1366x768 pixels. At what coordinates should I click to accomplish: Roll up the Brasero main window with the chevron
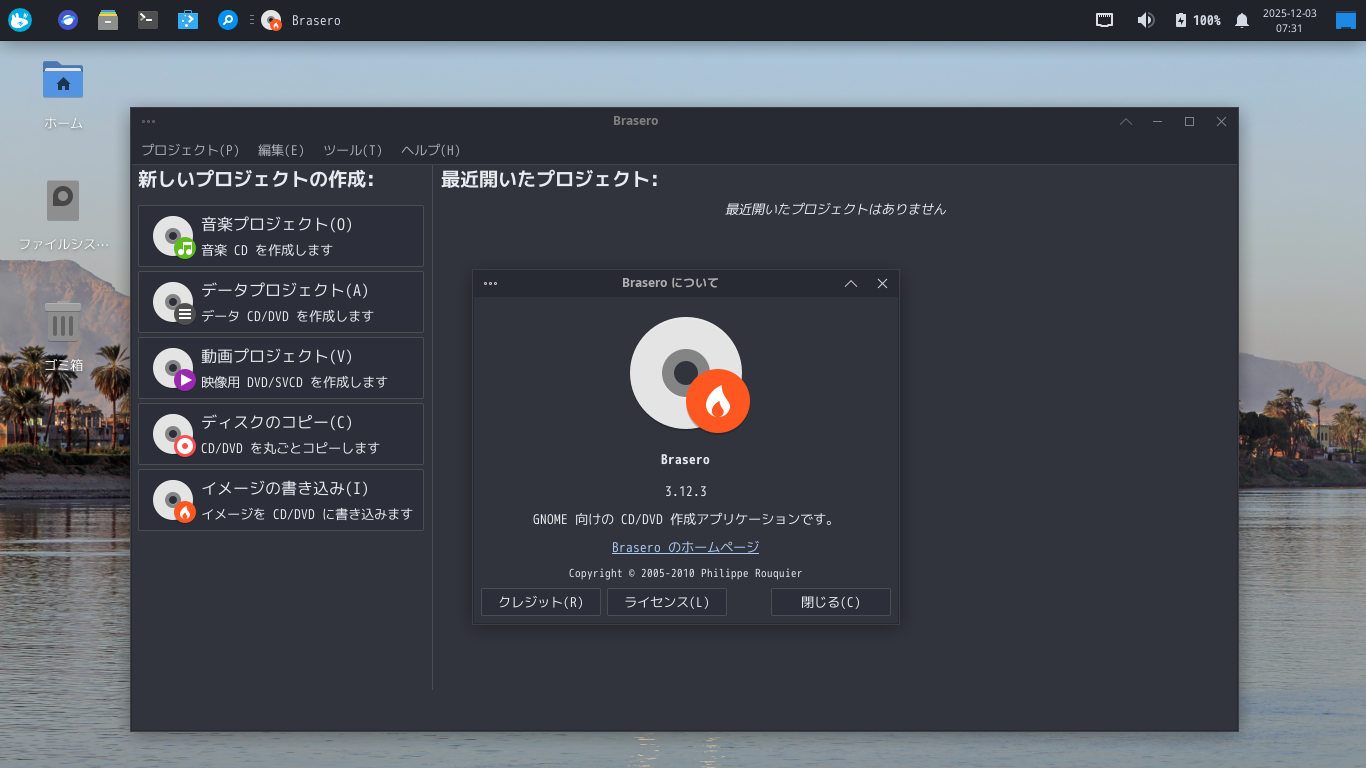pos(1126,121)
